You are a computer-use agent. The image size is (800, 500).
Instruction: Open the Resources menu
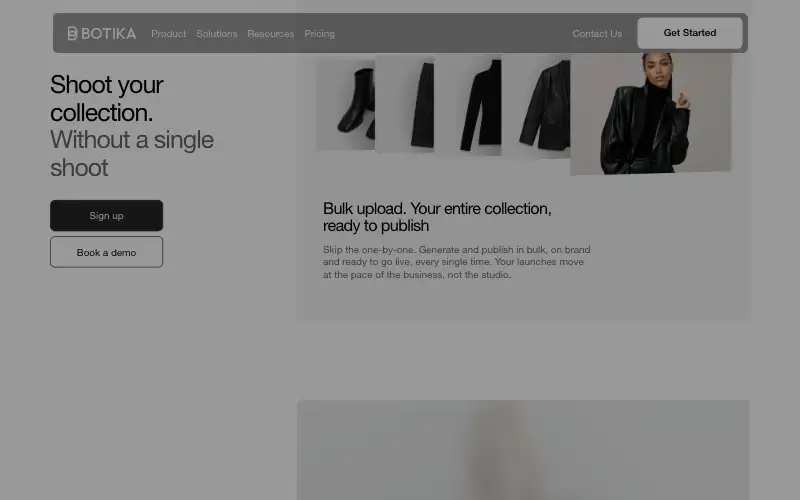tap(270, 34)
